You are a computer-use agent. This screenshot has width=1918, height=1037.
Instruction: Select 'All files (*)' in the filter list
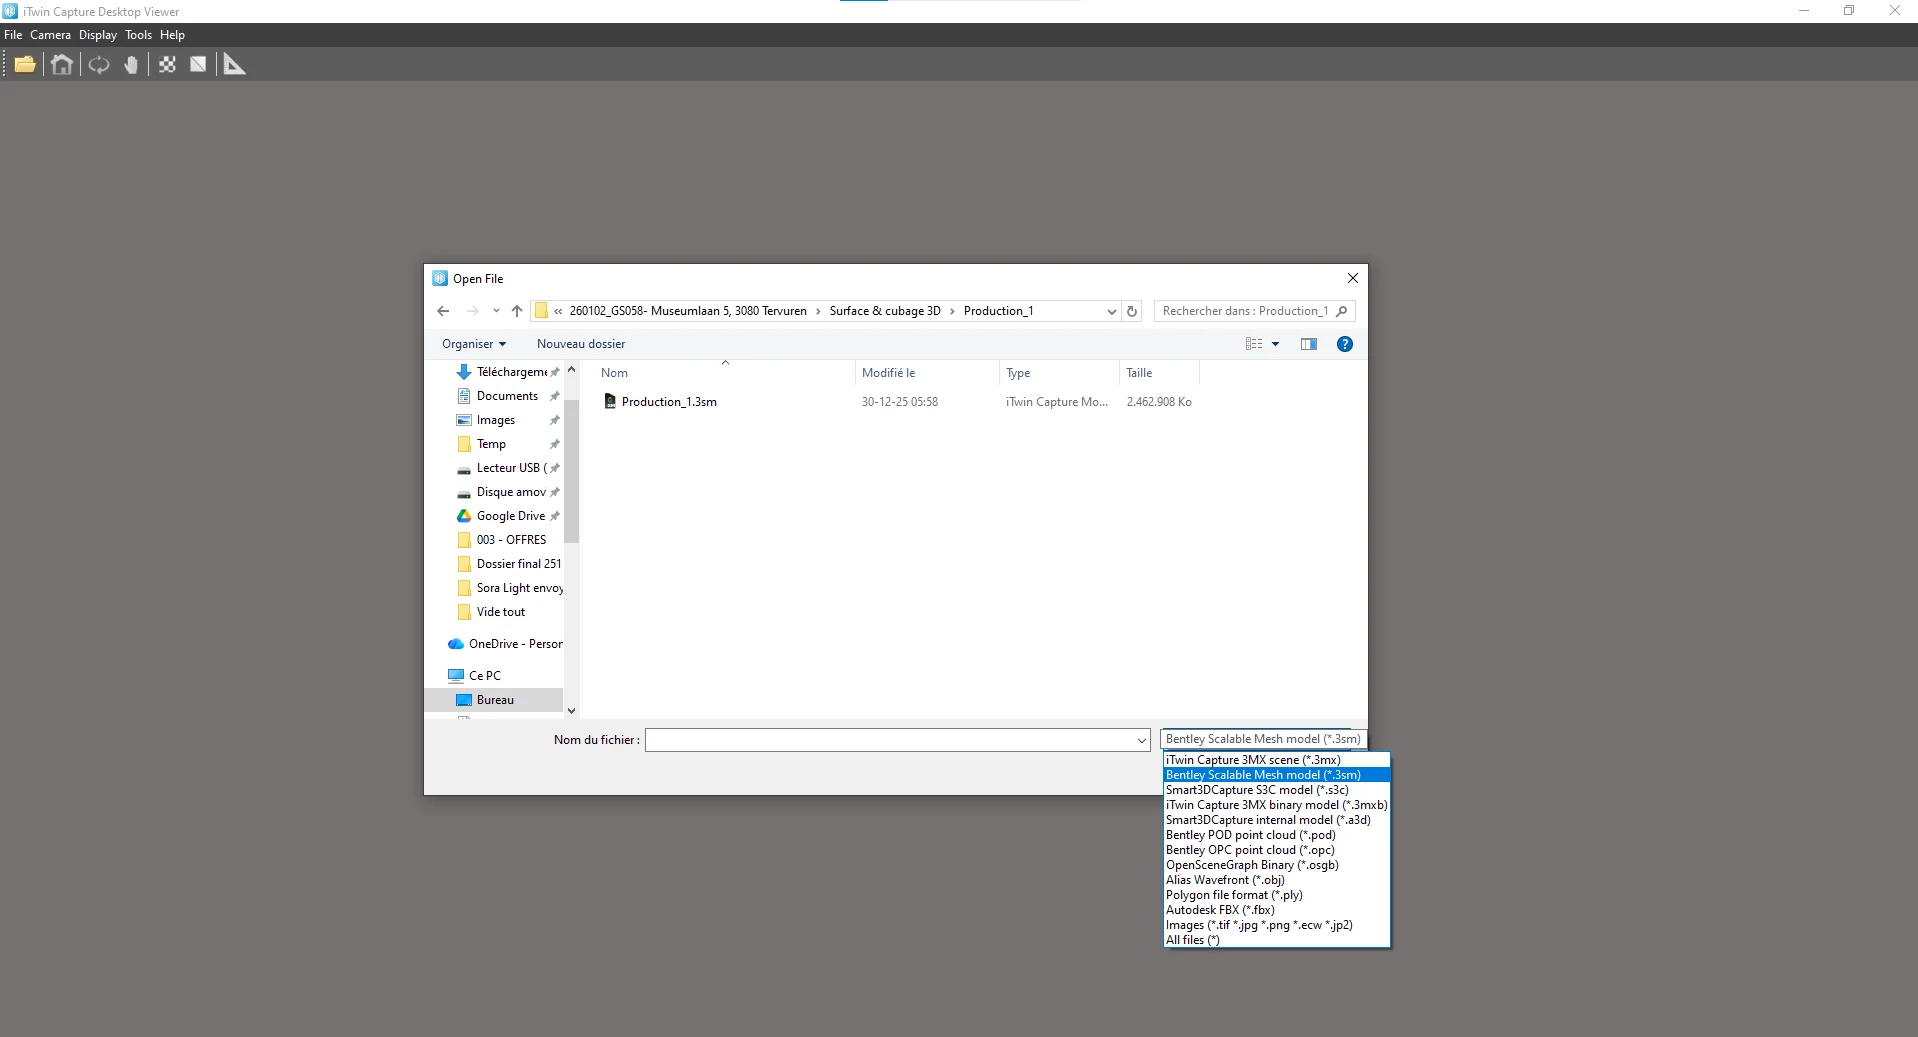pyautogui.click(x=1192, y=940)
